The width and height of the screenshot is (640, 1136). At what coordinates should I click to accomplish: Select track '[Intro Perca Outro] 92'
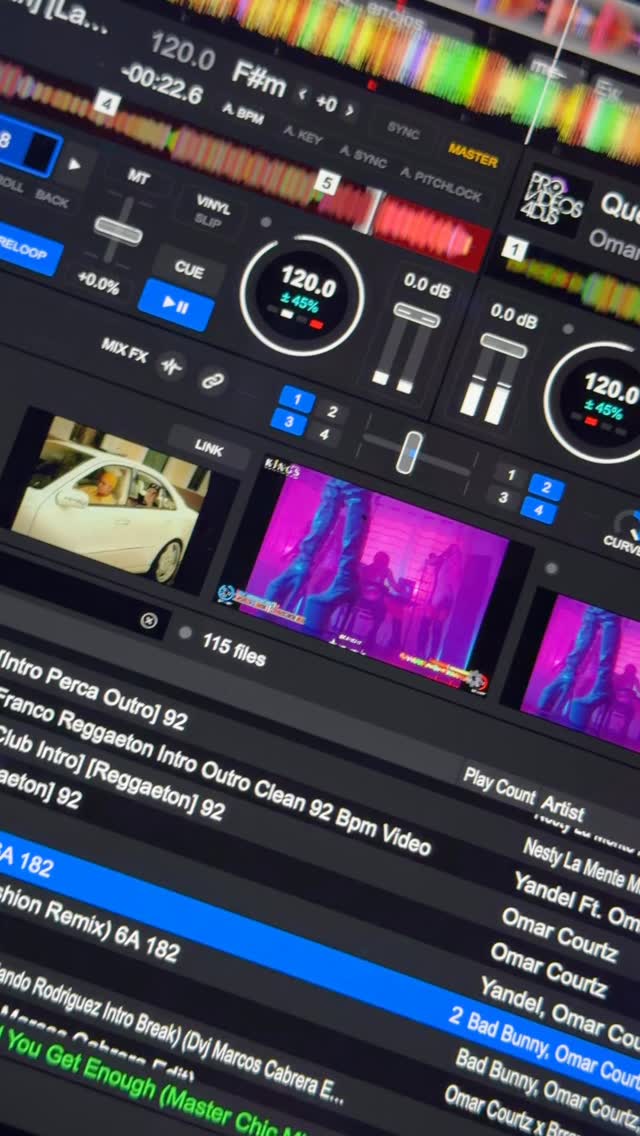pos(94,688)
